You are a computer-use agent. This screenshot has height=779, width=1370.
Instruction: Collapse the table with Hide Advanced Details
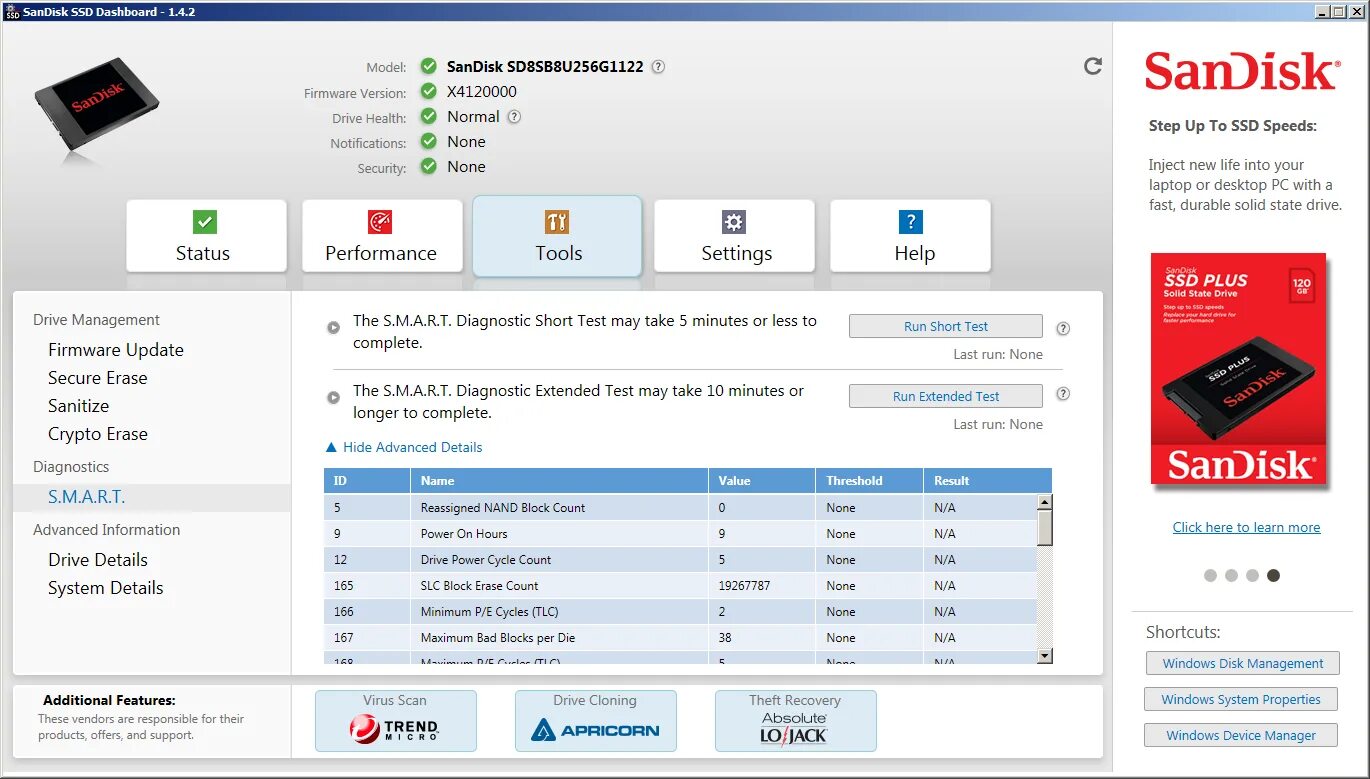coord(405,447)
